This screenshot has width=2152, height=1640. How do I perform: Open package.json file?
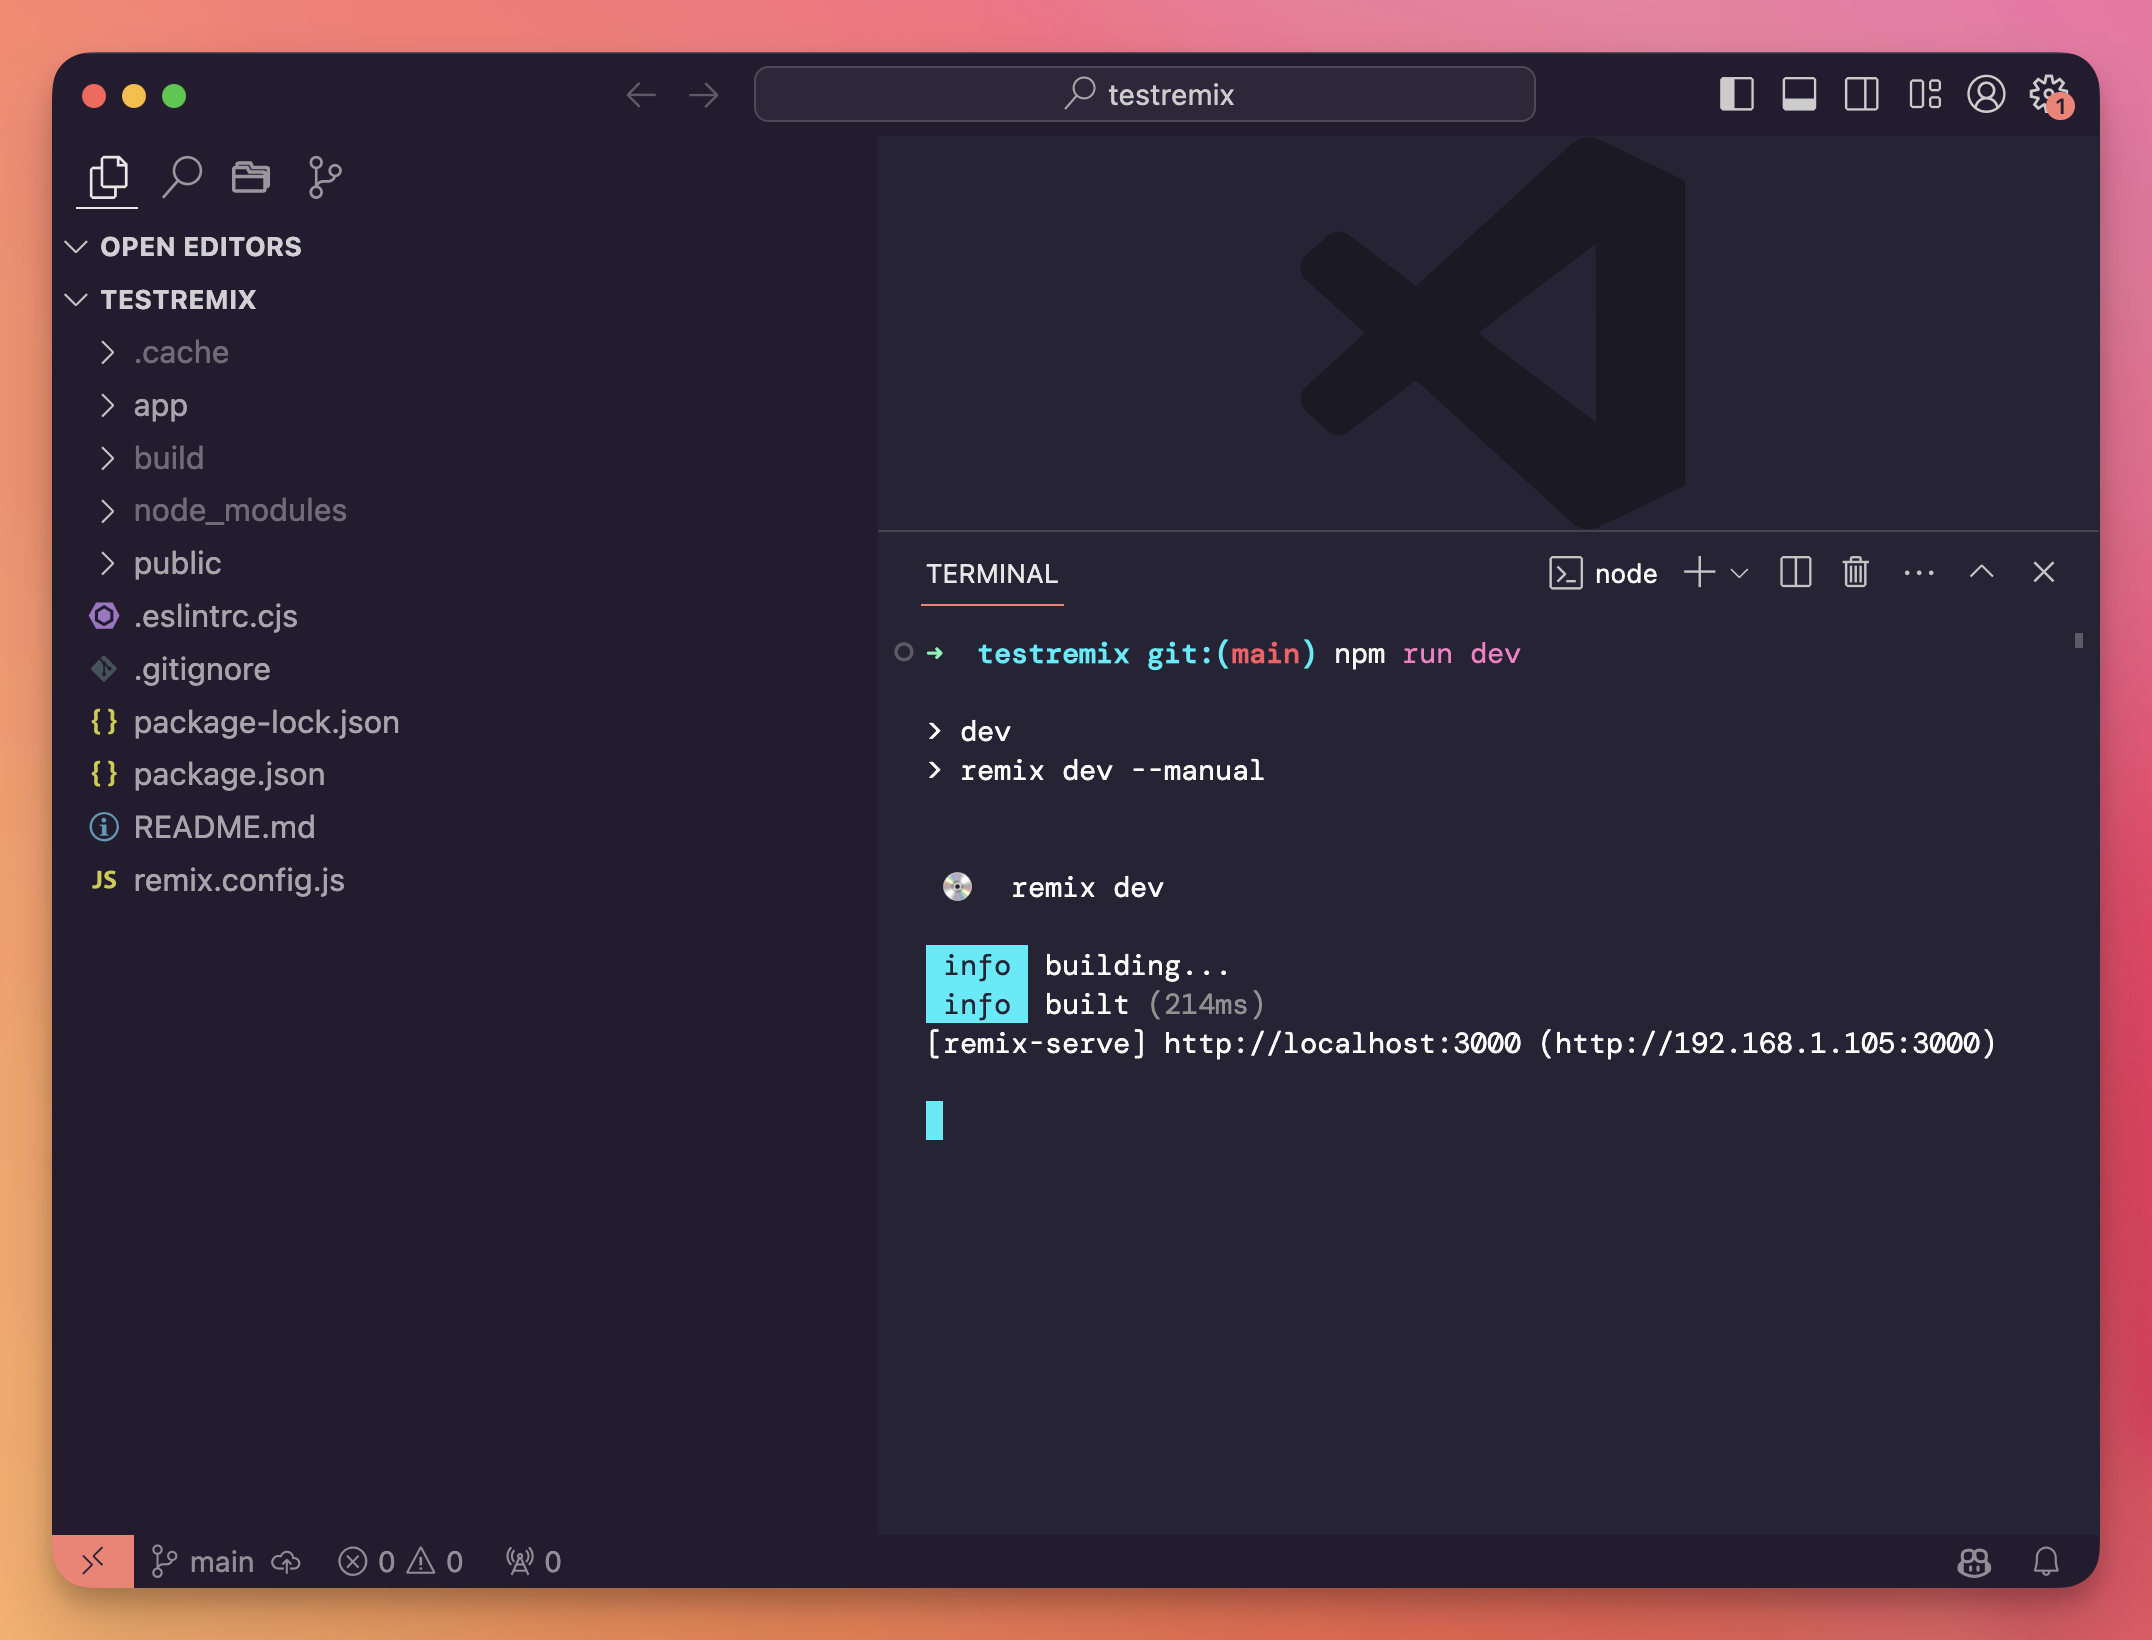[x=229, y=774]
